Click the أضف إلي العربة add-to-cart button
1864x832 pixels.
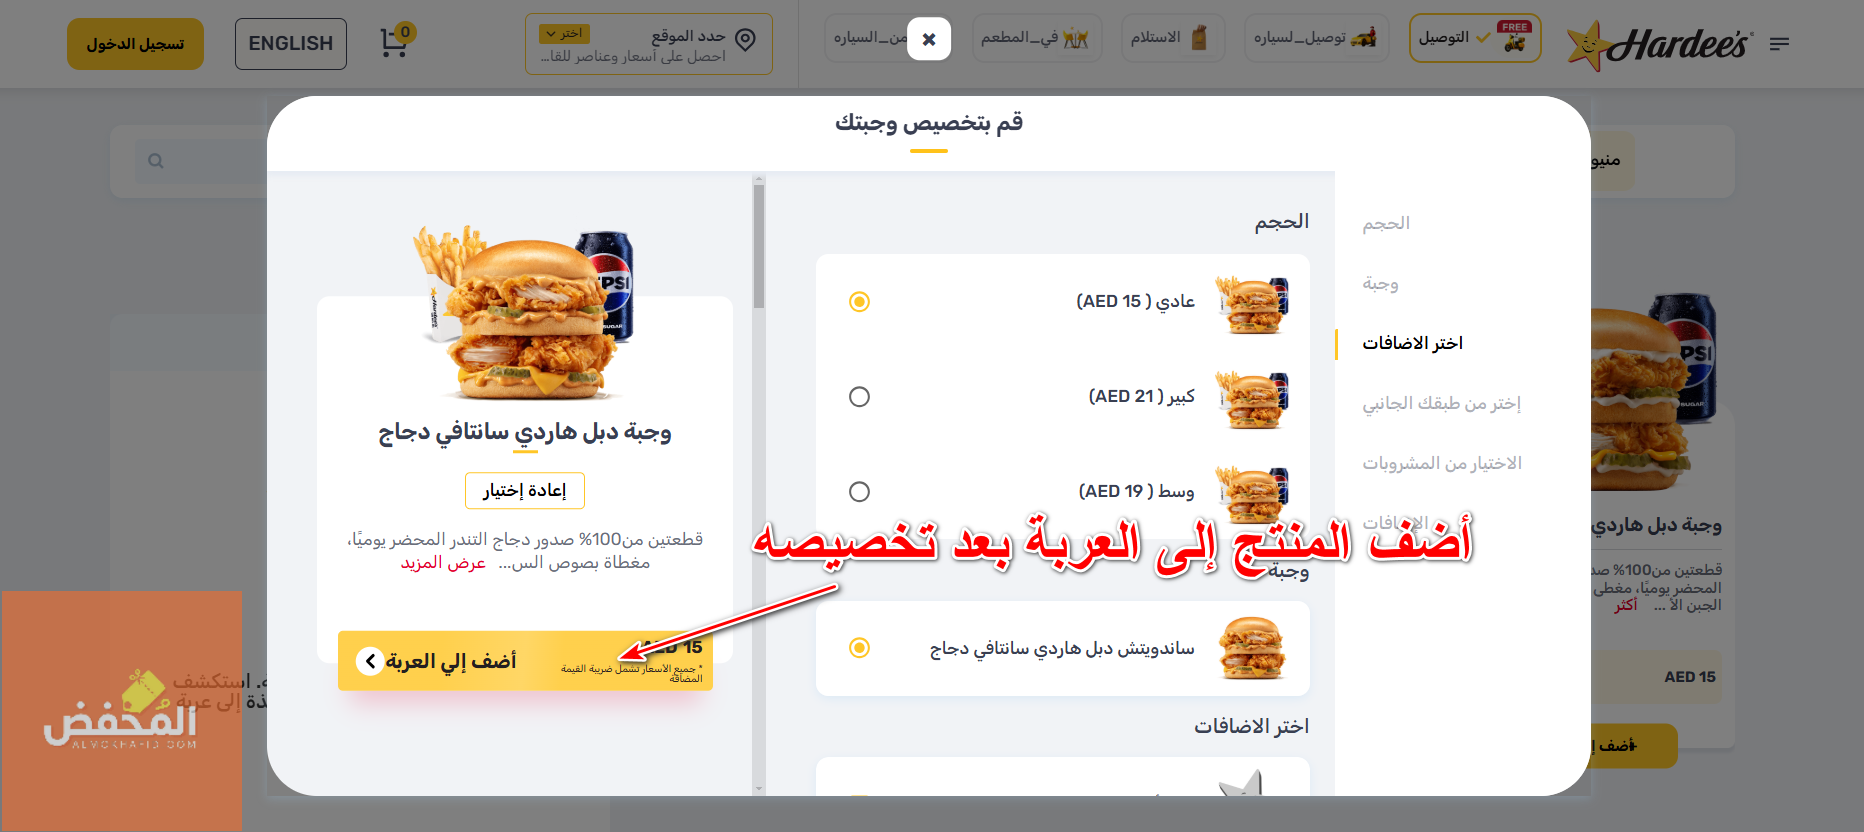(x=525, y=661)
